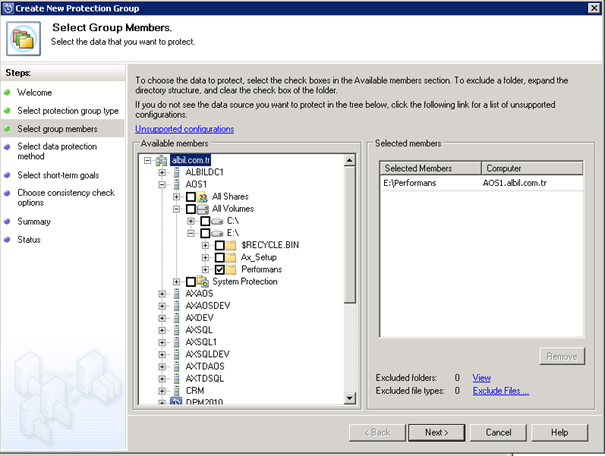Image resolution: width=605 pixels, height=456 pixels.
Task: Click the AXDEV server icon
Action: point(176,318)
